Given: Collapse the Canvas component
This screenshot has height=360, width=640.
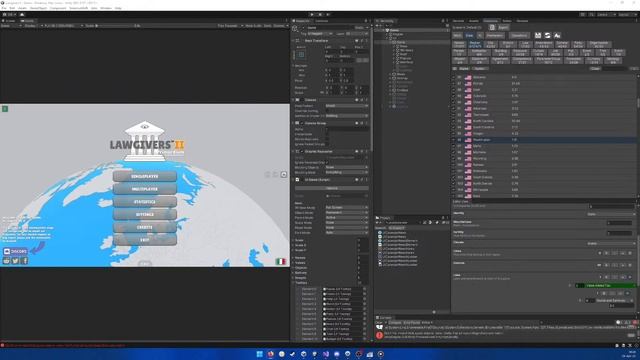Looking at the screenshot, I should 293,100.
